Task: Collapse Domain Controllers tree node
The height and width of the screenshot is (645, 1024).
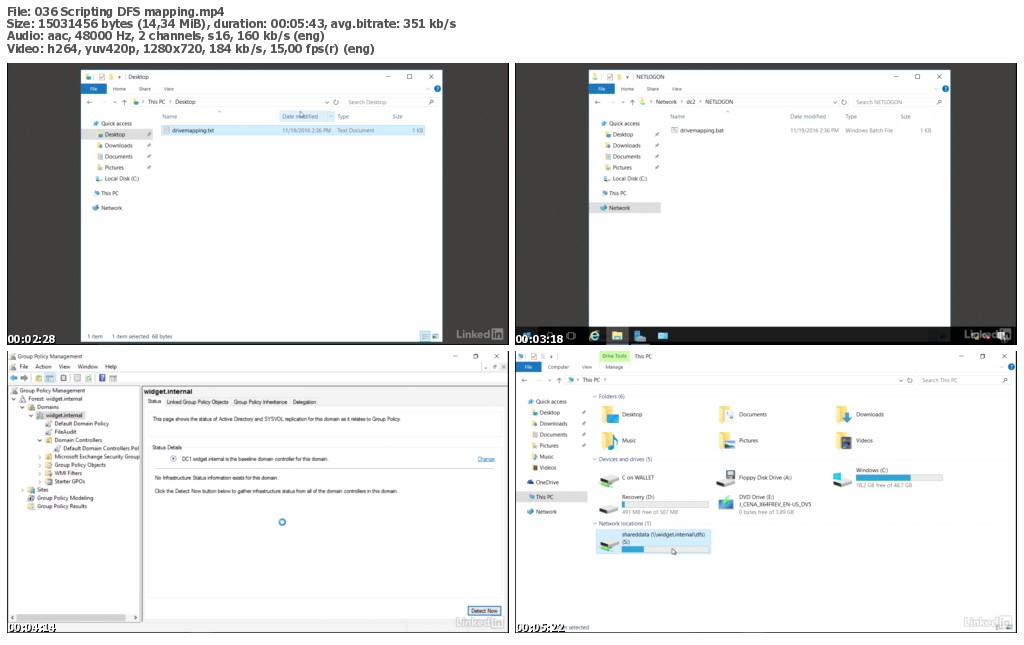Action: click(40, 441)
